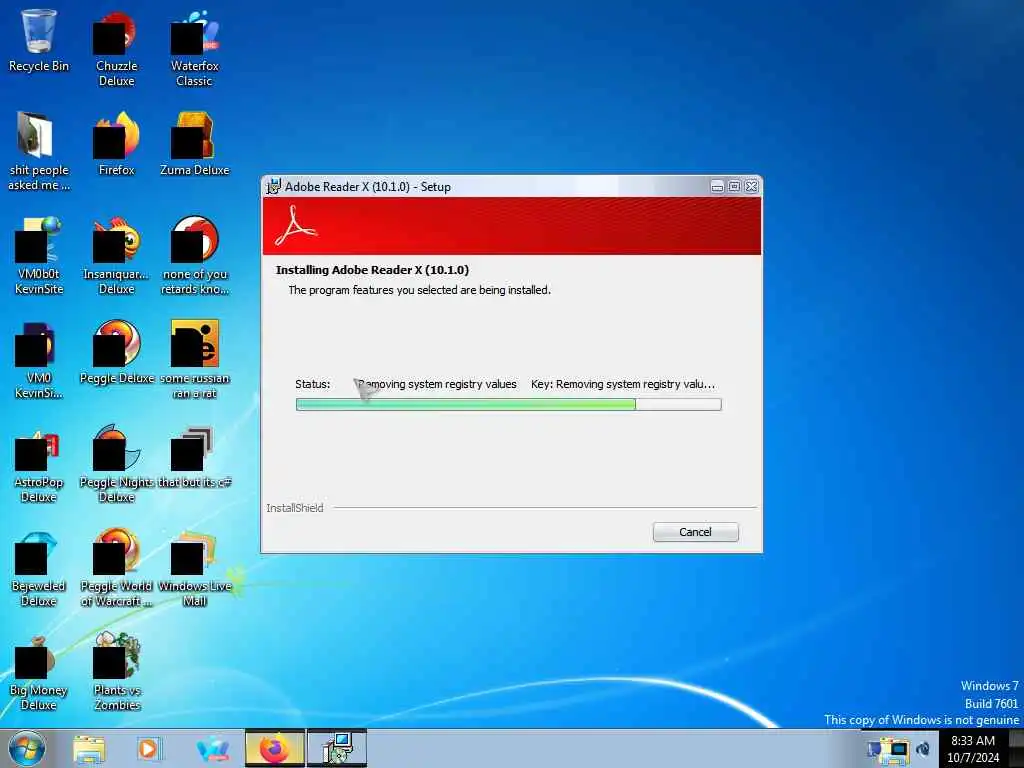This screenshot has height=768, width=1024.
Task: Click the setup icon in dialog title bar
Action: (x=273, y=186)
